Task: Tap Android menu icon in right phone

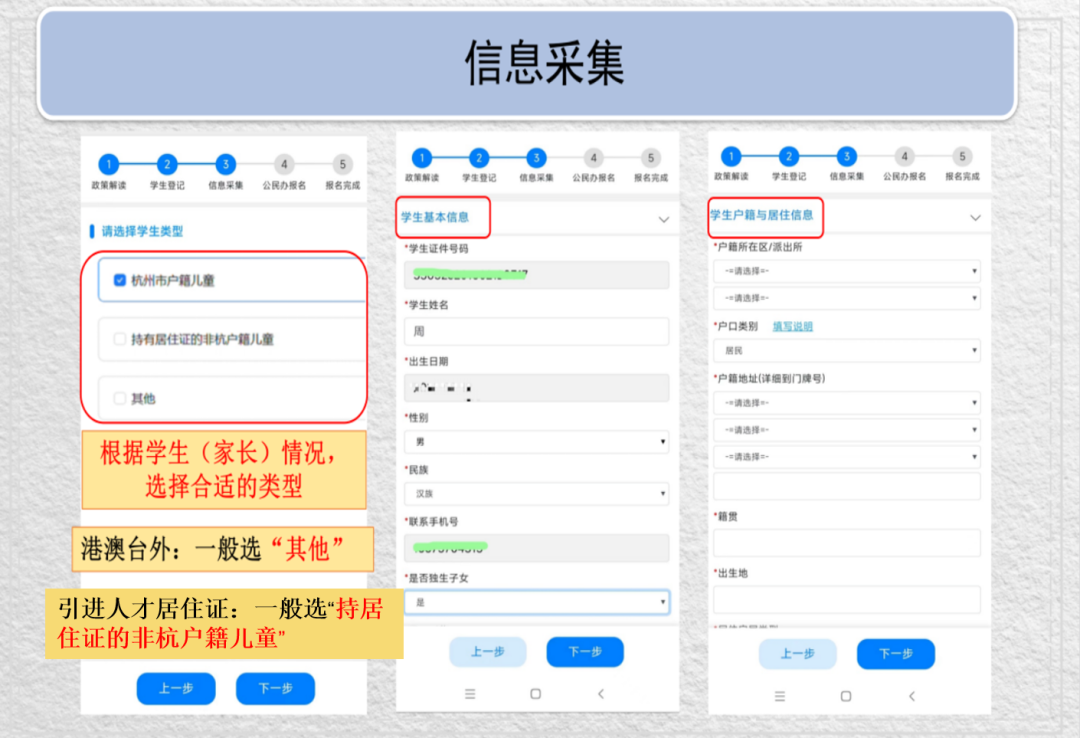Action: (780, 696)
